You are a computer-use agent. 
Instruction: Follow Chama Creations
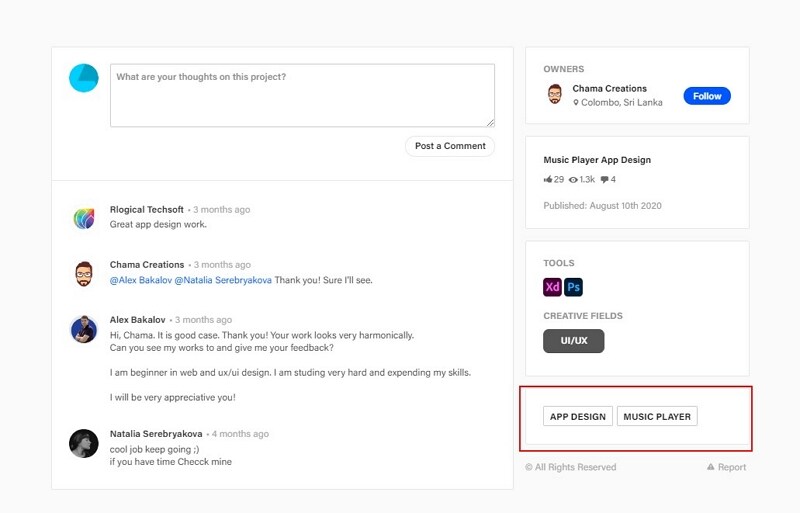click(707, 96)
